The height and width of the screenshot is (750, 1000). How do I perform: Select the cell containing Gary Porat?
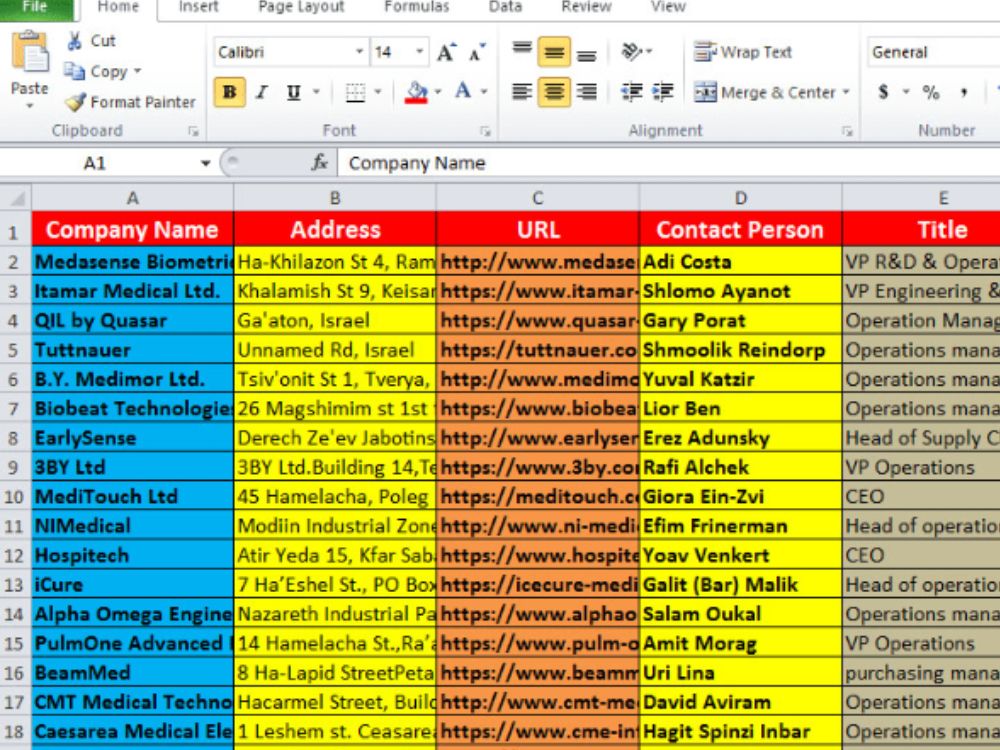pos(740,321)
